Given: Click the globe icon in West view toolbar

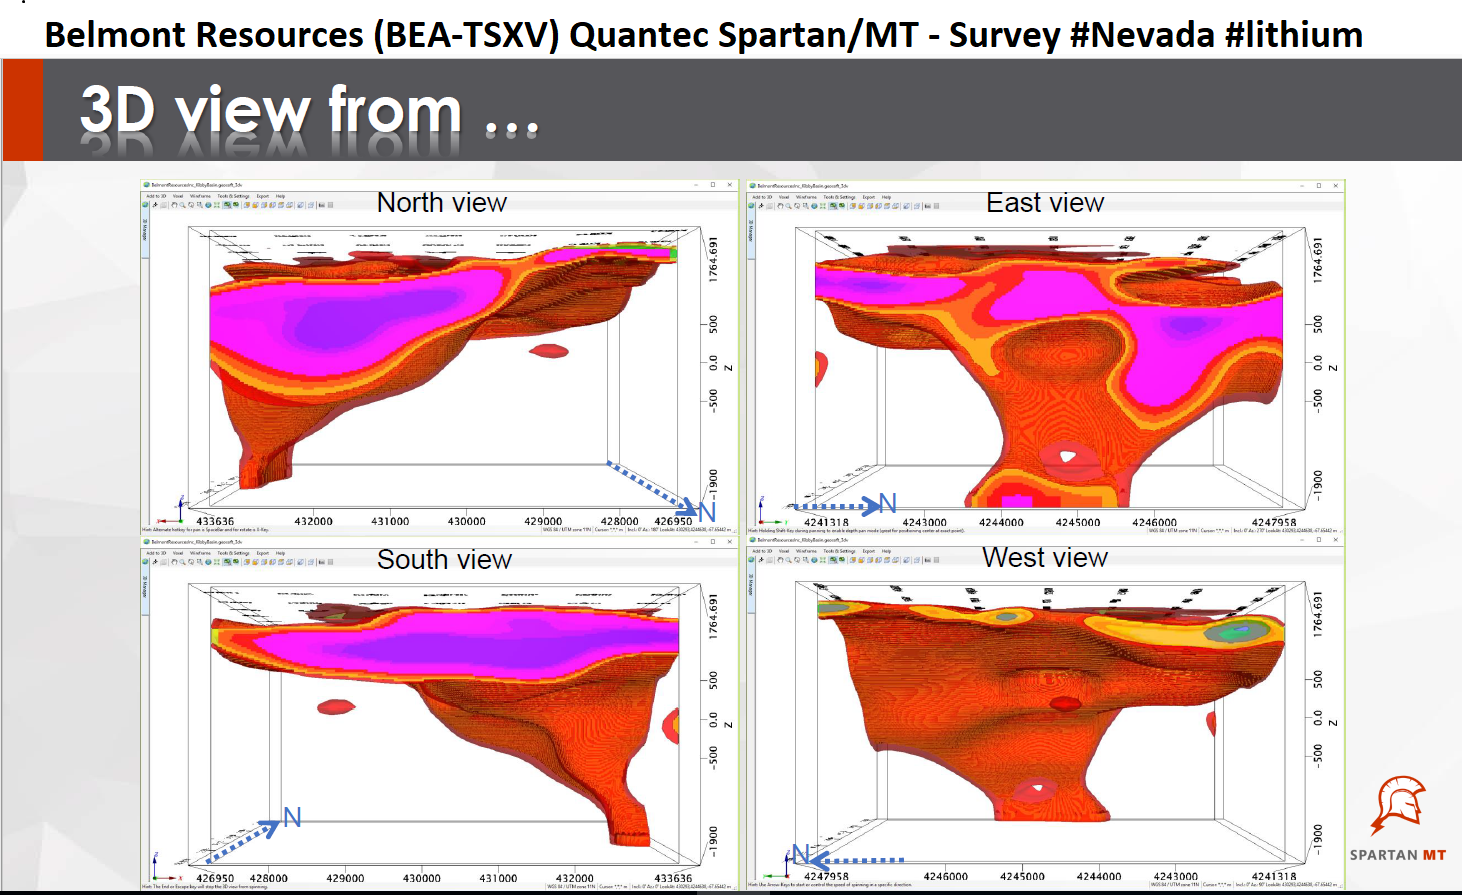Looking at the screenshot, I should click(814, 560).
